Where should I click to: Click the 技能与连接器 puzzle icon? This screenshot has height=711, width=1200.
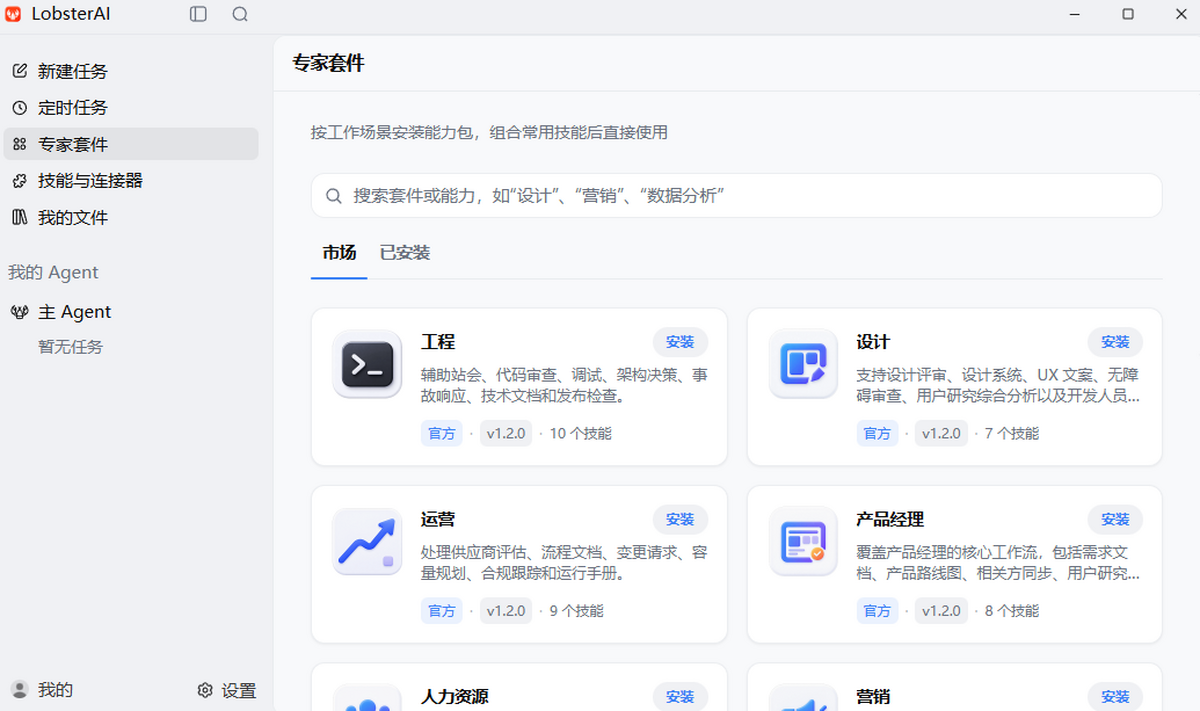pyautogui.click(x=19, y=181)
